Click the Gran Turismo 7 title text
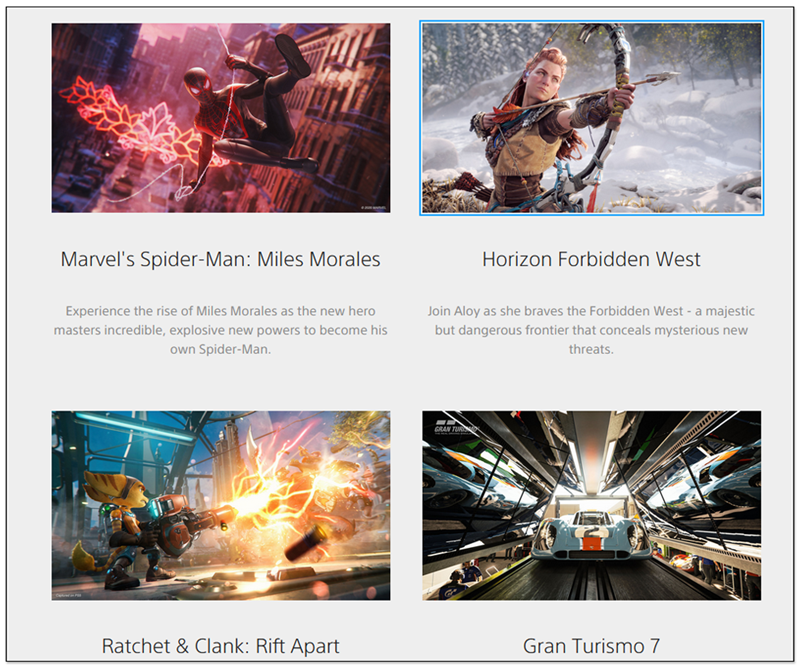The image size is (800, 669). (x=591, y=645)
